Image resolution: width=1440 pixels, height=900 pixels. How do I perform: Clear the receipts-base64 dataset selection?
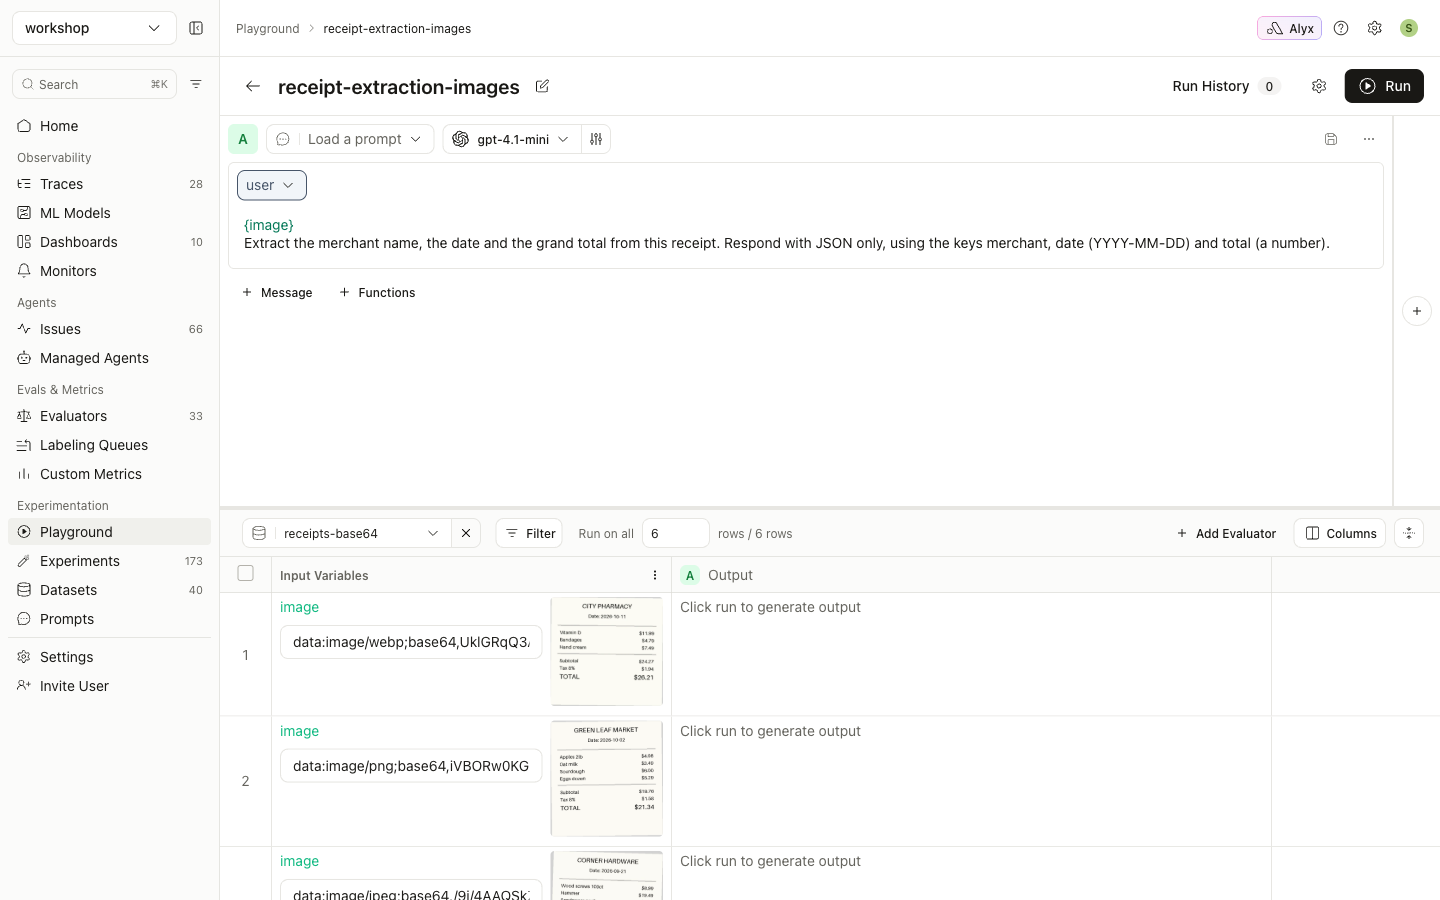pyautogui.click(x=466, y=533)
